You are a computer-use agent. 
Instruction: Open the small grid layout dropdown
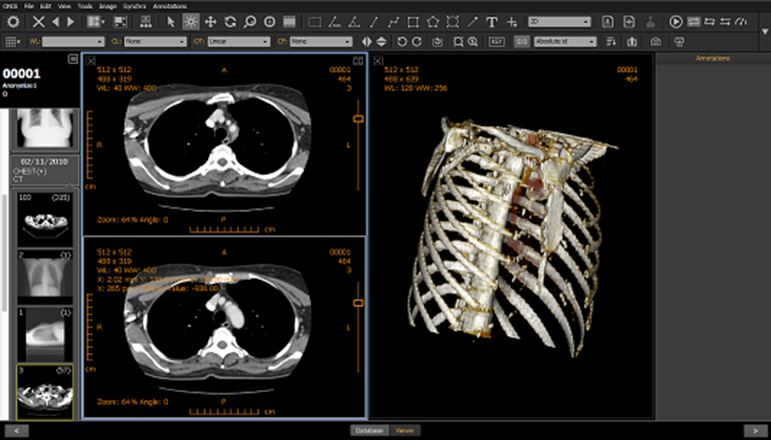[x=13, y=42]
